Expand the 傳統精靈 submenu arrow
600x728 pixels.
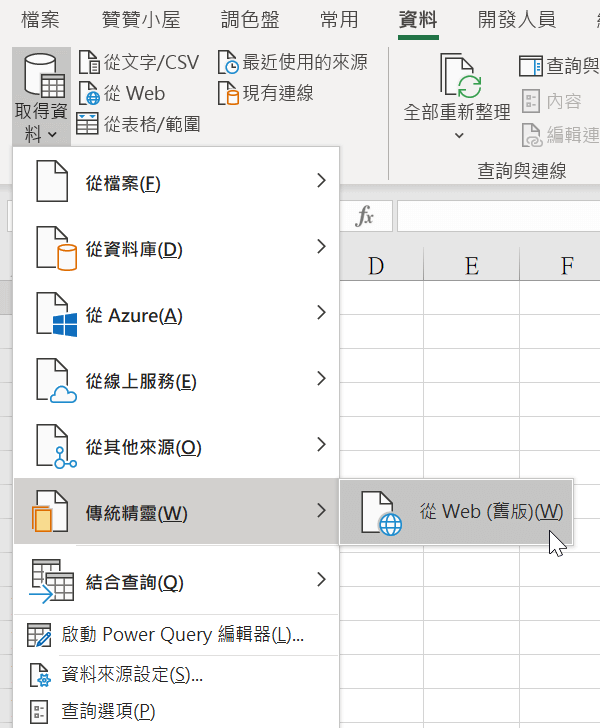[x=321, y=510]
